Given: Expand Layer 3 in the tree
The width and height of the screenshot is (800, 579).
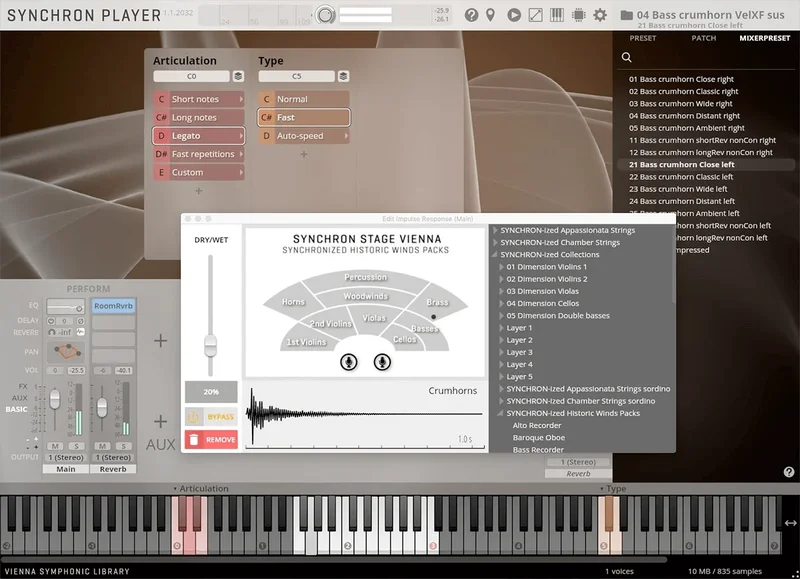Looking at the screenshot, I should click(501, 353).
